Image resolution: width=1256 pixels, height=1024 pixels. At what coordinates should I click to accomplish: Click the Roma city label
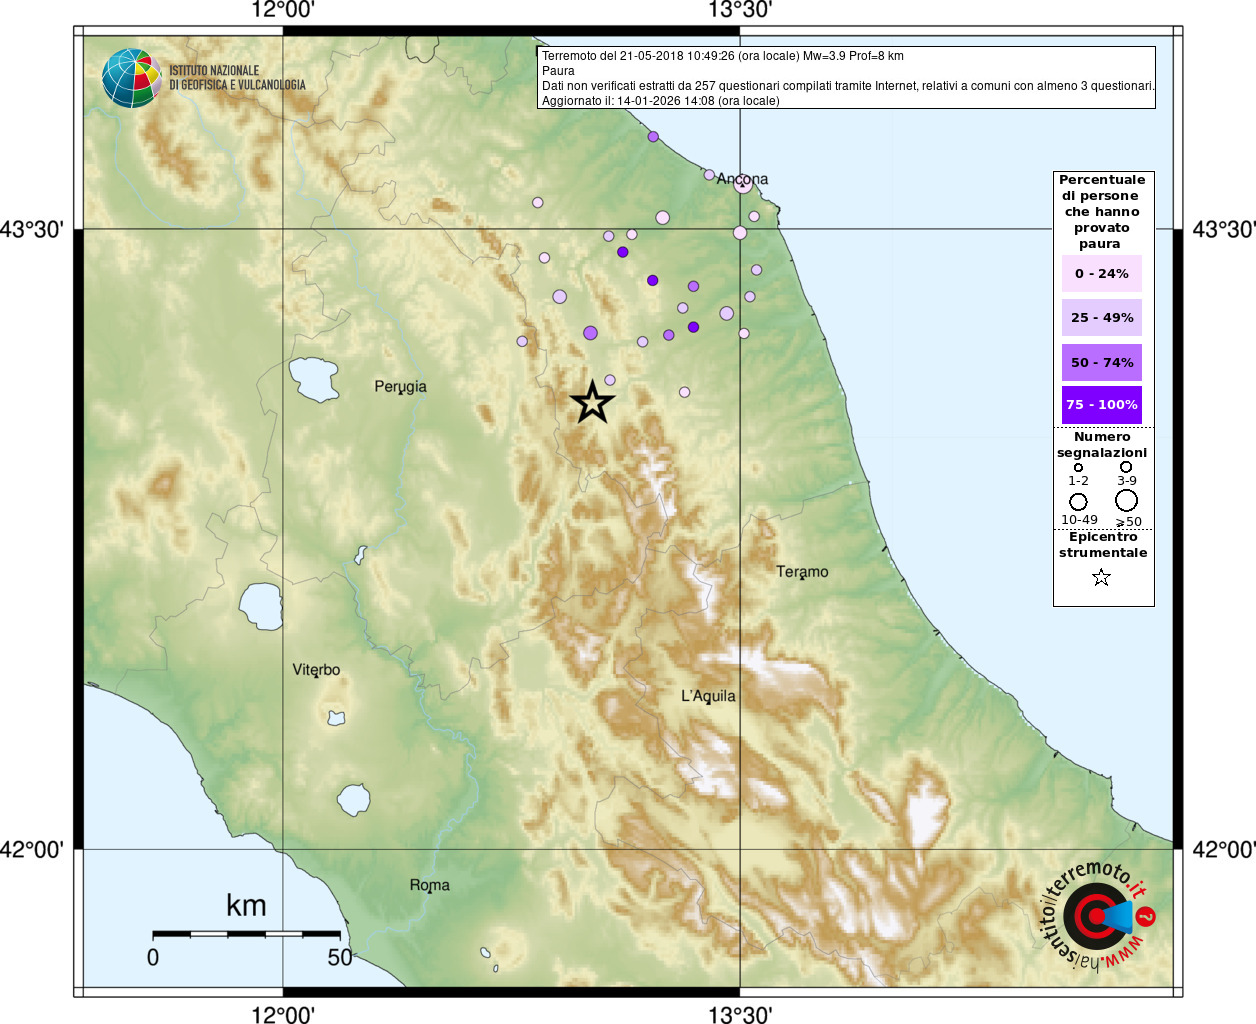430,885
